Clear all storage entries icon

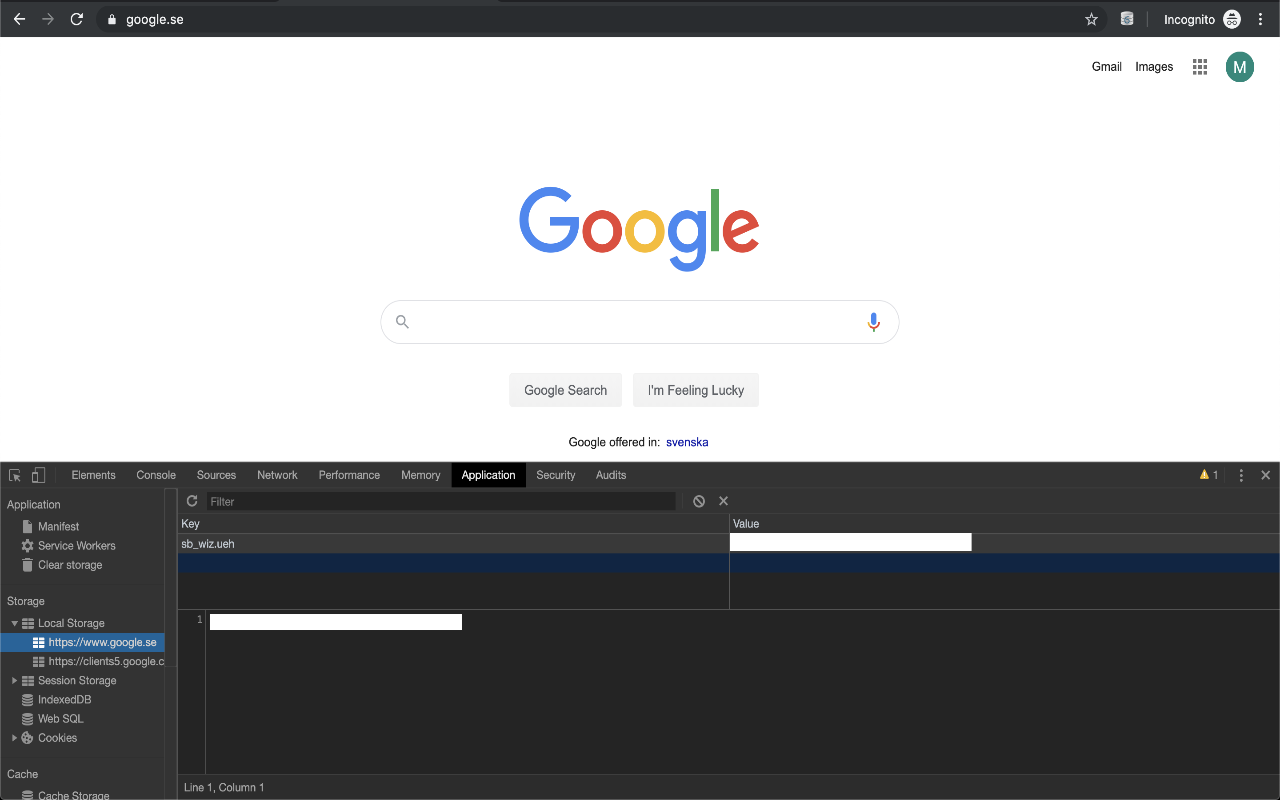pos(699,501)
